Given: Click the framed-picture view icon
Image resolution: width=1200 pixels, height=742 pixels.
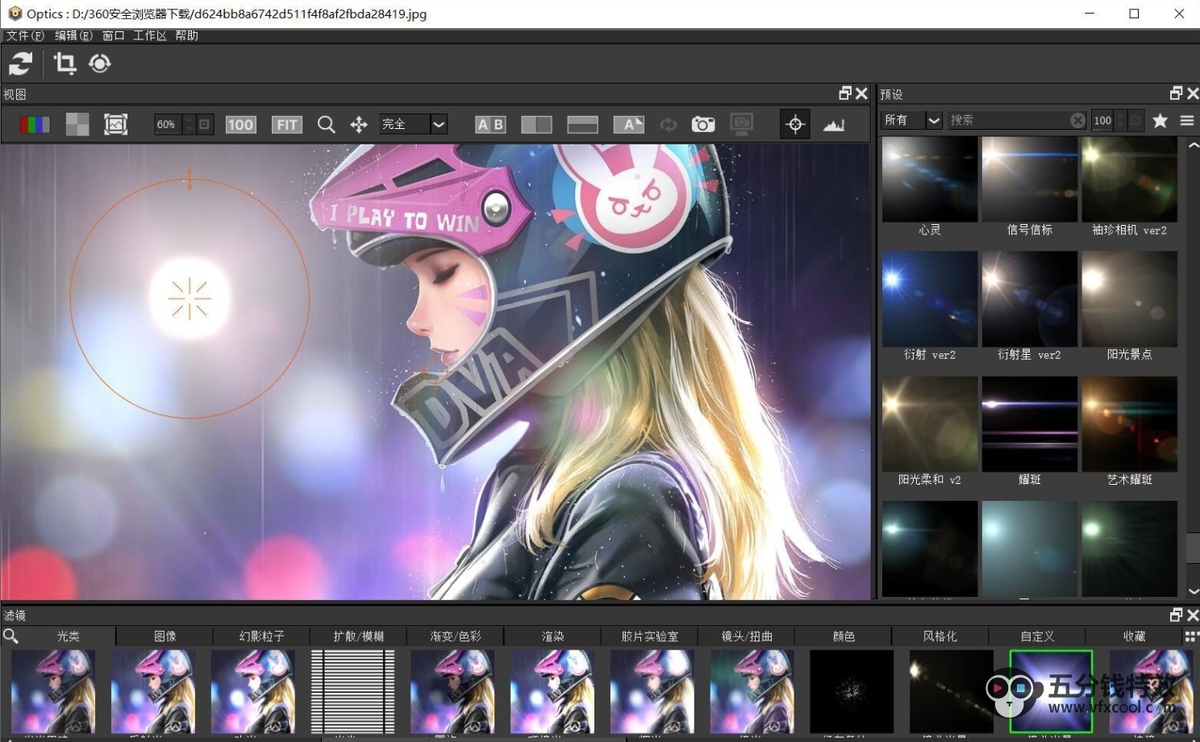Looking at the screenshot, I should pyautogui.click(x=116, y=125).
